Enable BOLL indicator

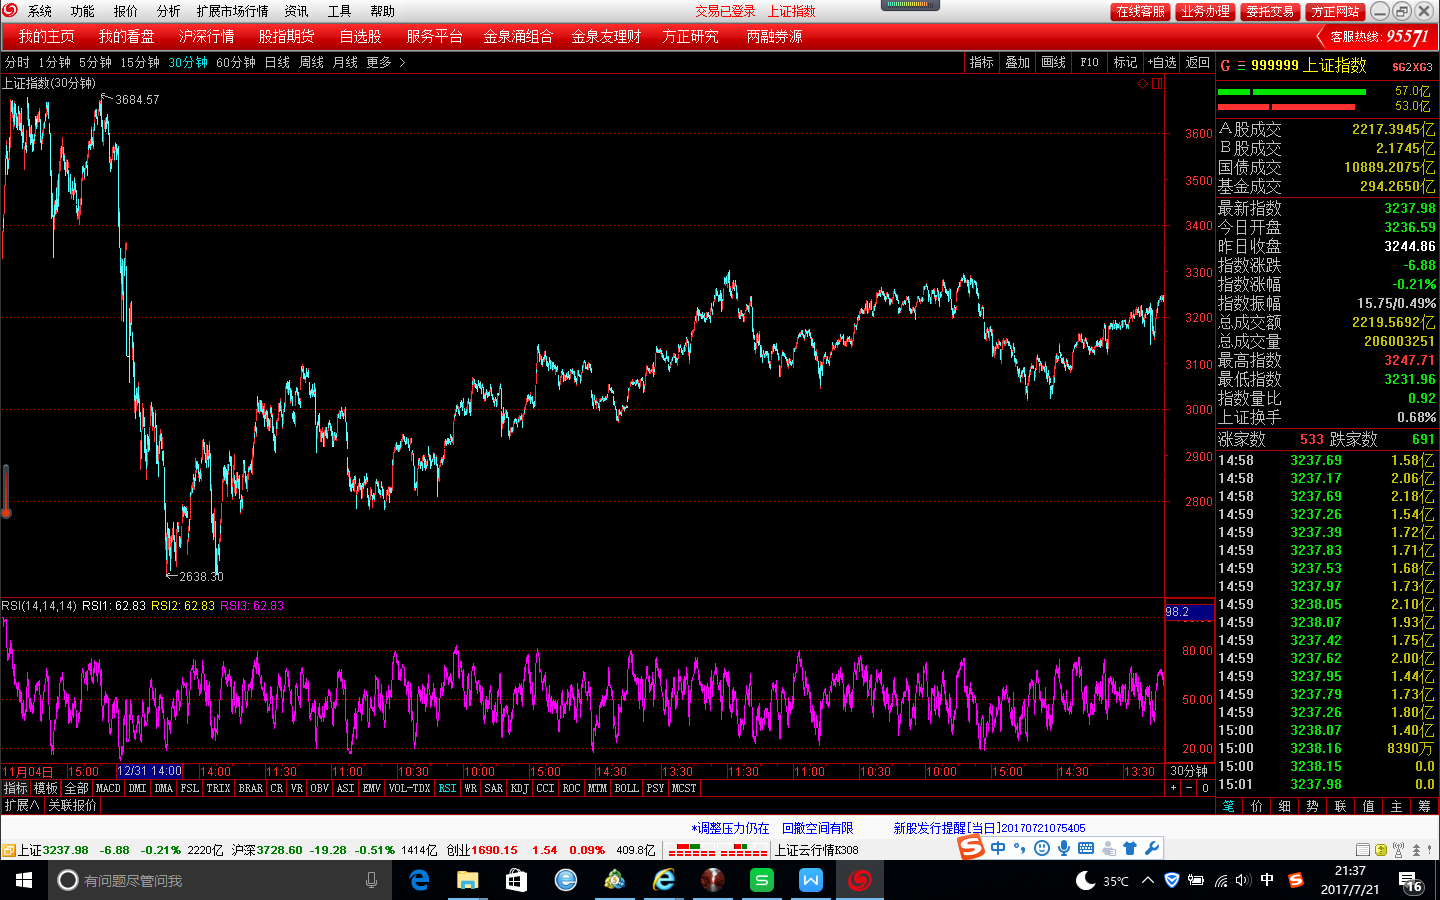[x=626, y=788]
